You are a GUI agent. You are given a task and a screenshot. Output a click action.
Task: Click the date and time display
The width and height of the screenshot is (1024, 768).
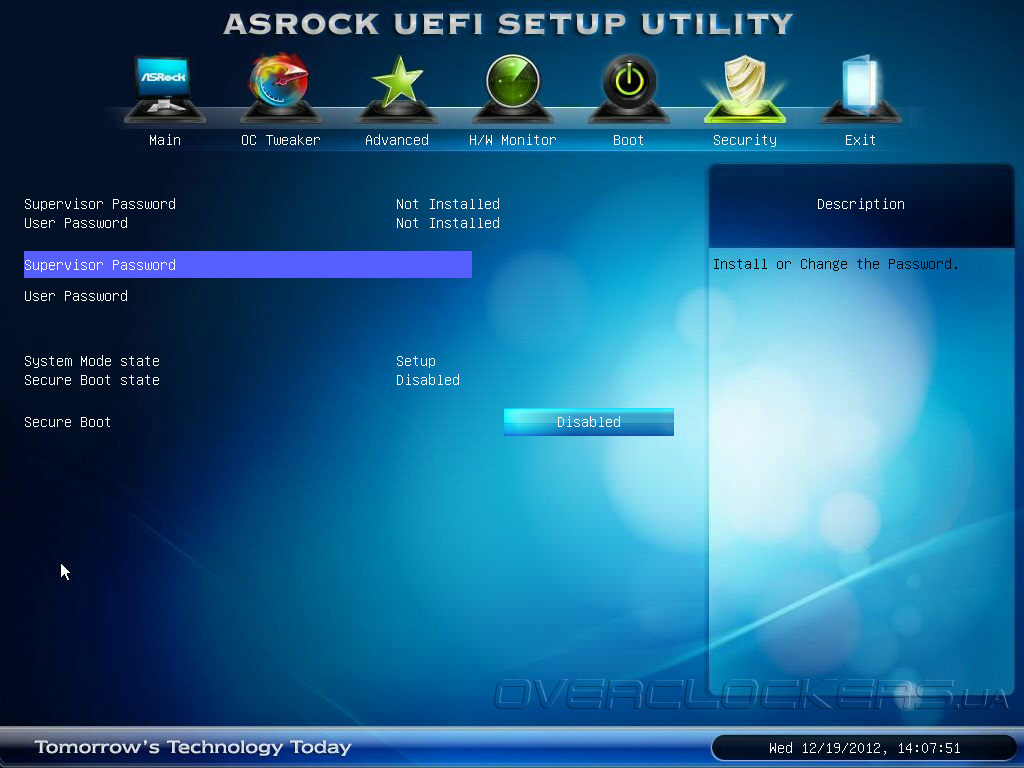(x=864, y=748)
